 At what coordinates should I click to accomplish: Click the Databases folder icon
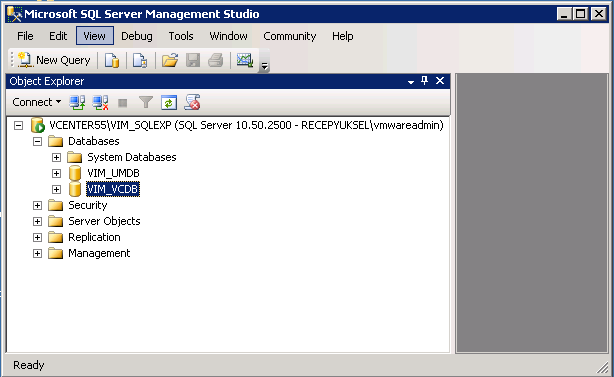click(x=56, y=141)
